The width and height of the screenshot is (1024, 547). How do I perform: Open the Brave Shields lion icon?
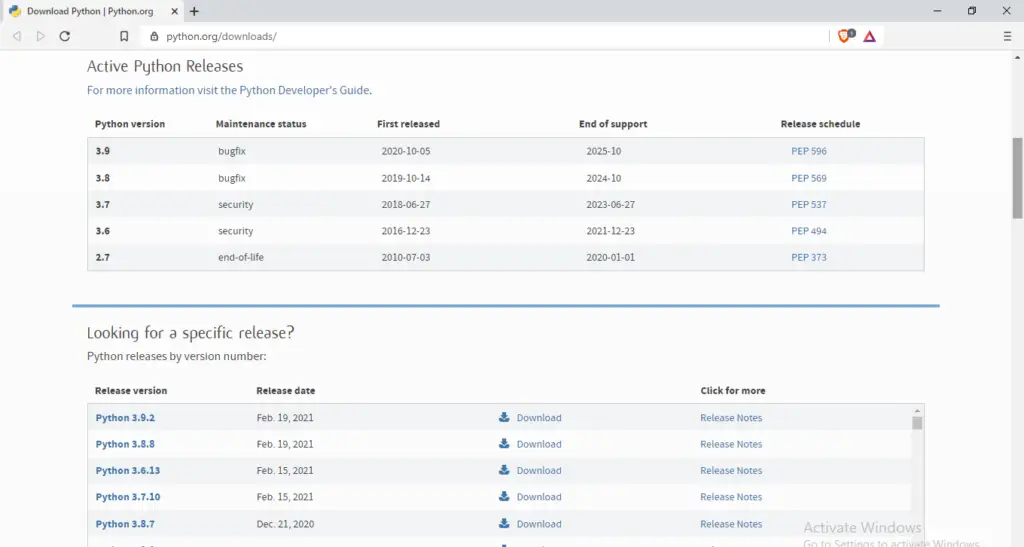click(x=845, y=36)
